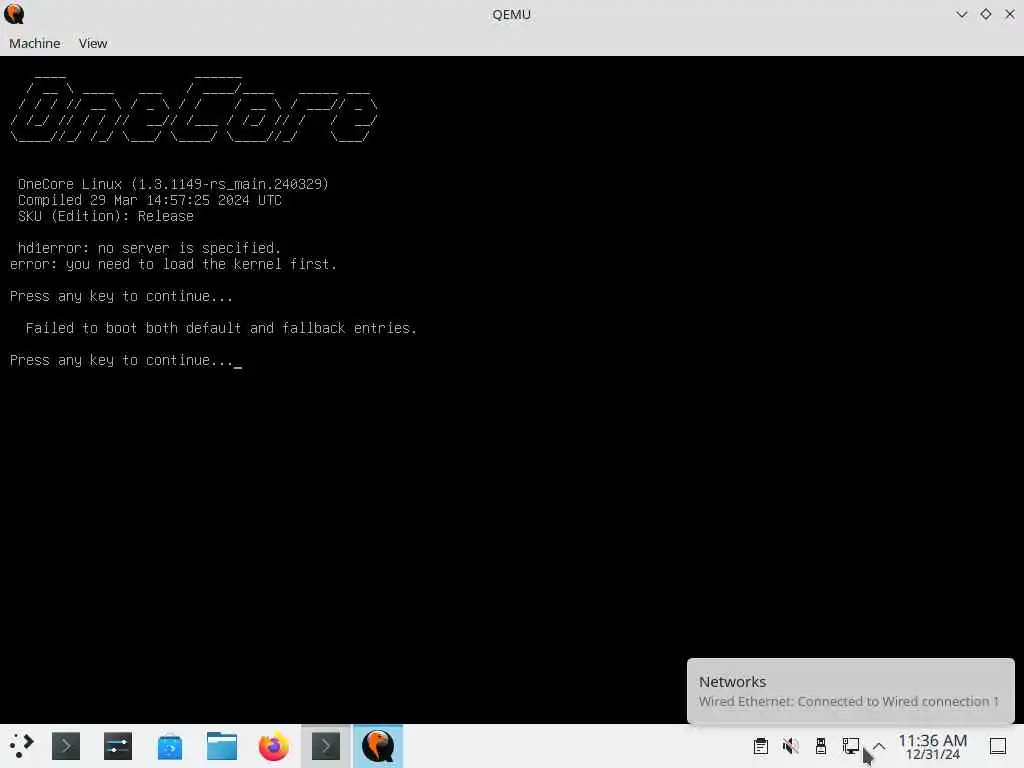Open the removable devices tray icon
1024x768 pixels.
[821, 746]
